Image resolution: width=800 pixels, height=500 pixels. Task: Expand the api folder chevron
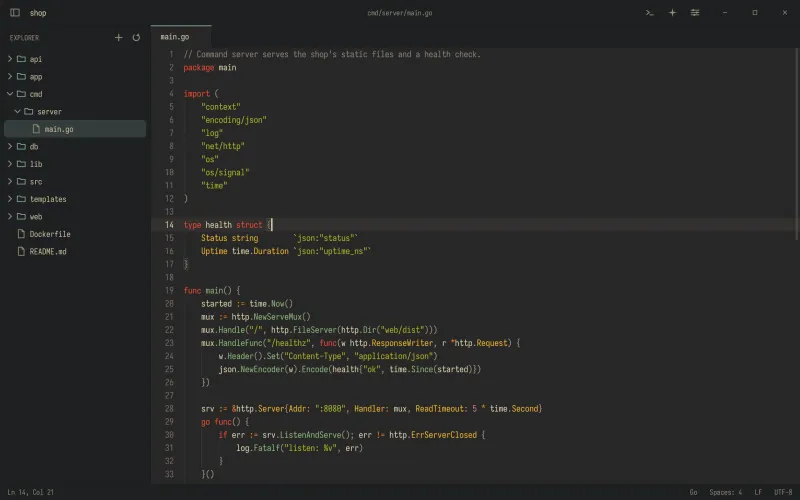click(10, 59)
